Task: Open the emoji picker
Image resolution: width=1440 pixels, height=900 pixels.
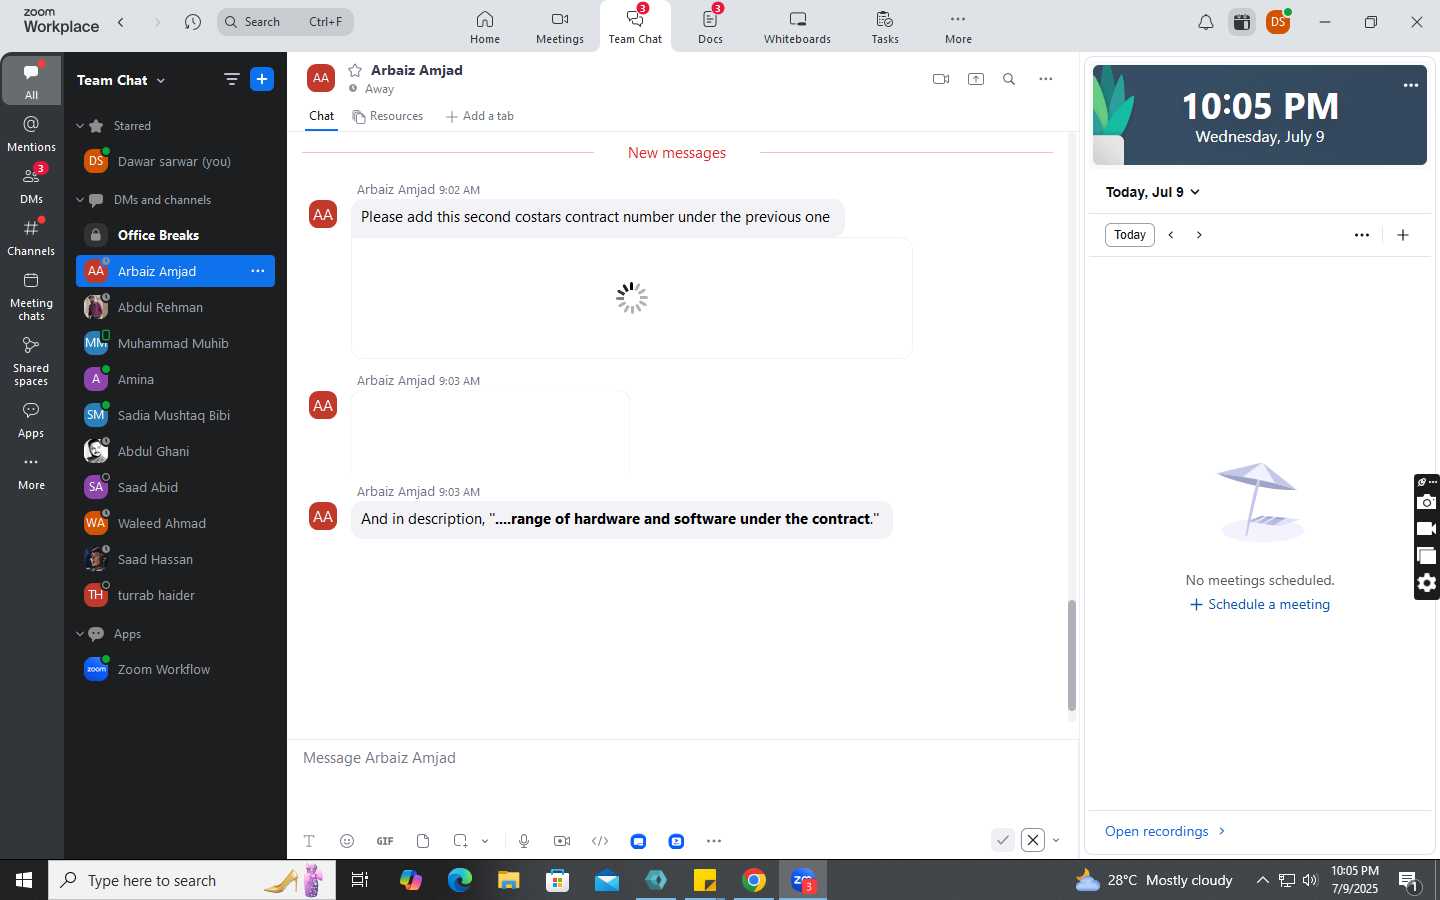Action: point(347,841)
